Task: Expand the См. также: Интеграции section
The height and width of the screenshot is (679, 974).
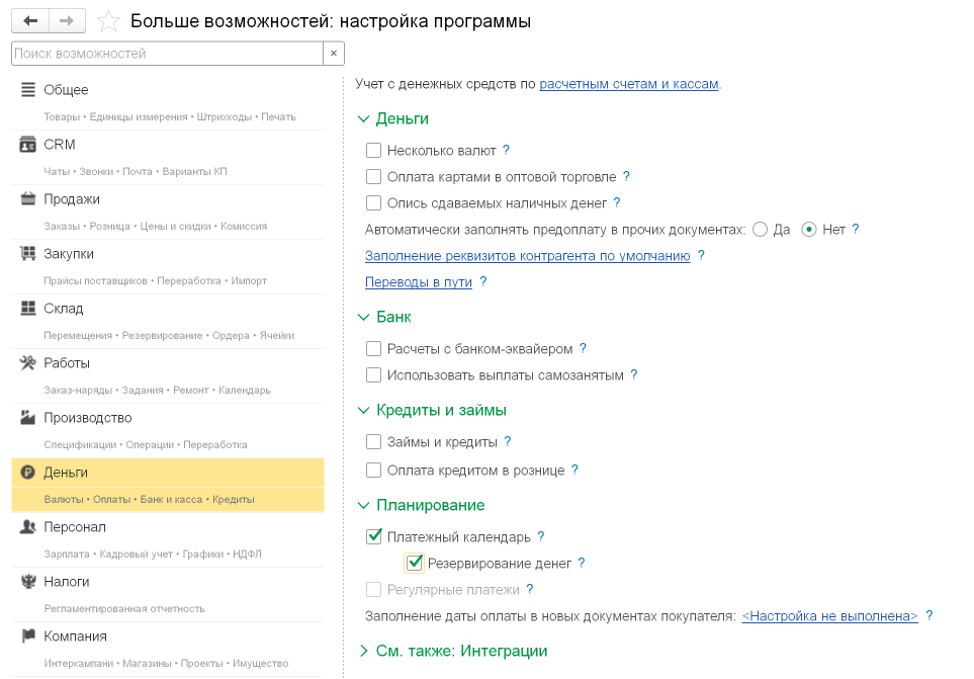Action: (x=363, y=651)
